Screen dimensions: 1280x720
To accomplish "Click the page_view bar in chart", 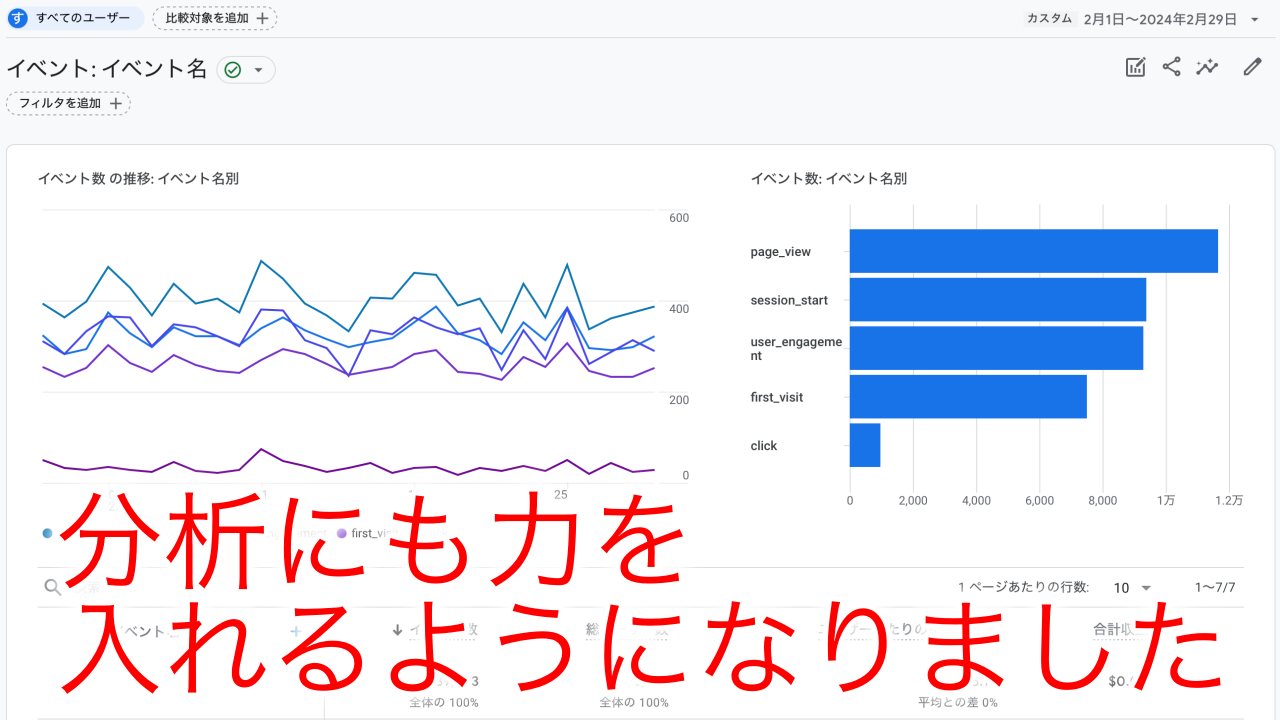I will [x=1033, y=251].
